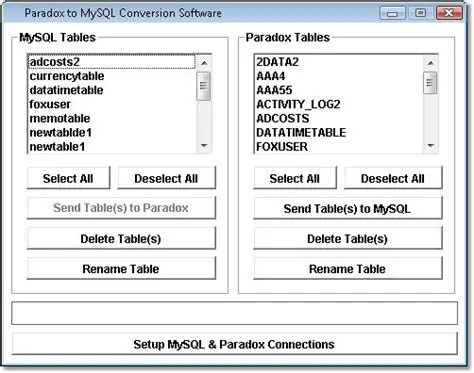Select newtablde1 in MySQL Tables list
Image resolution: width=474 pixels, height=373 pixels.
point(112,133)
